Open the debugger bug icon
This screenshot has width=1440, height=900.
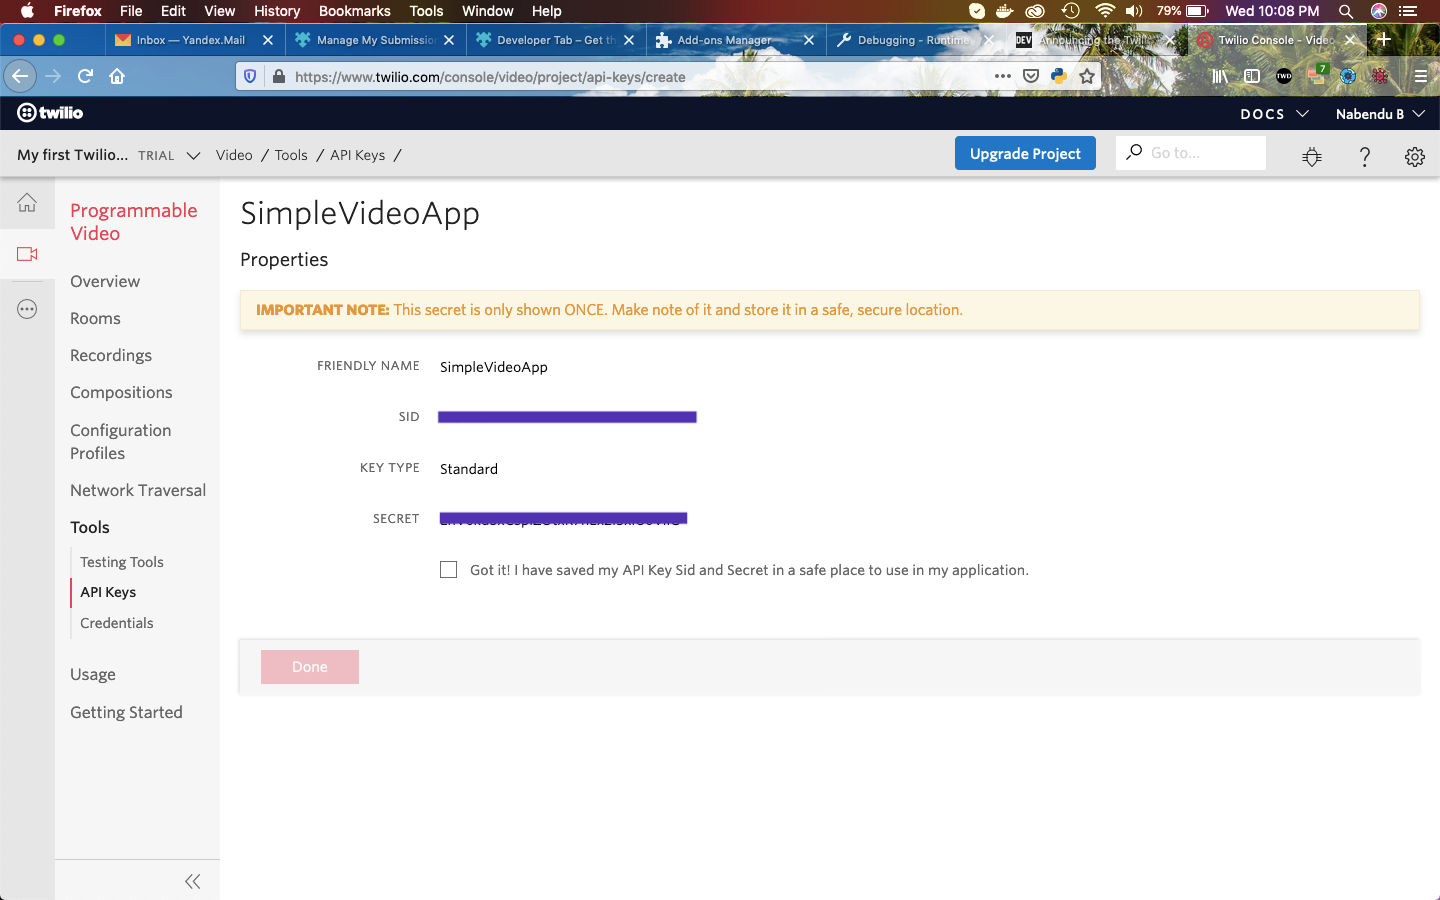(x=1312, y=156)
